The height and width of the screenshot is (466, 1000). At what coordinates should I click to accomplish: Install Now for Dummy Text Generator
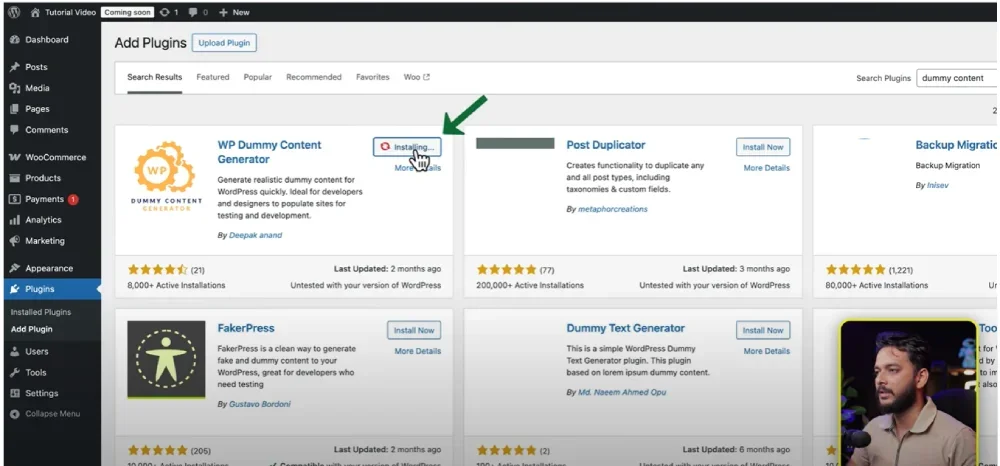(763, 330)
